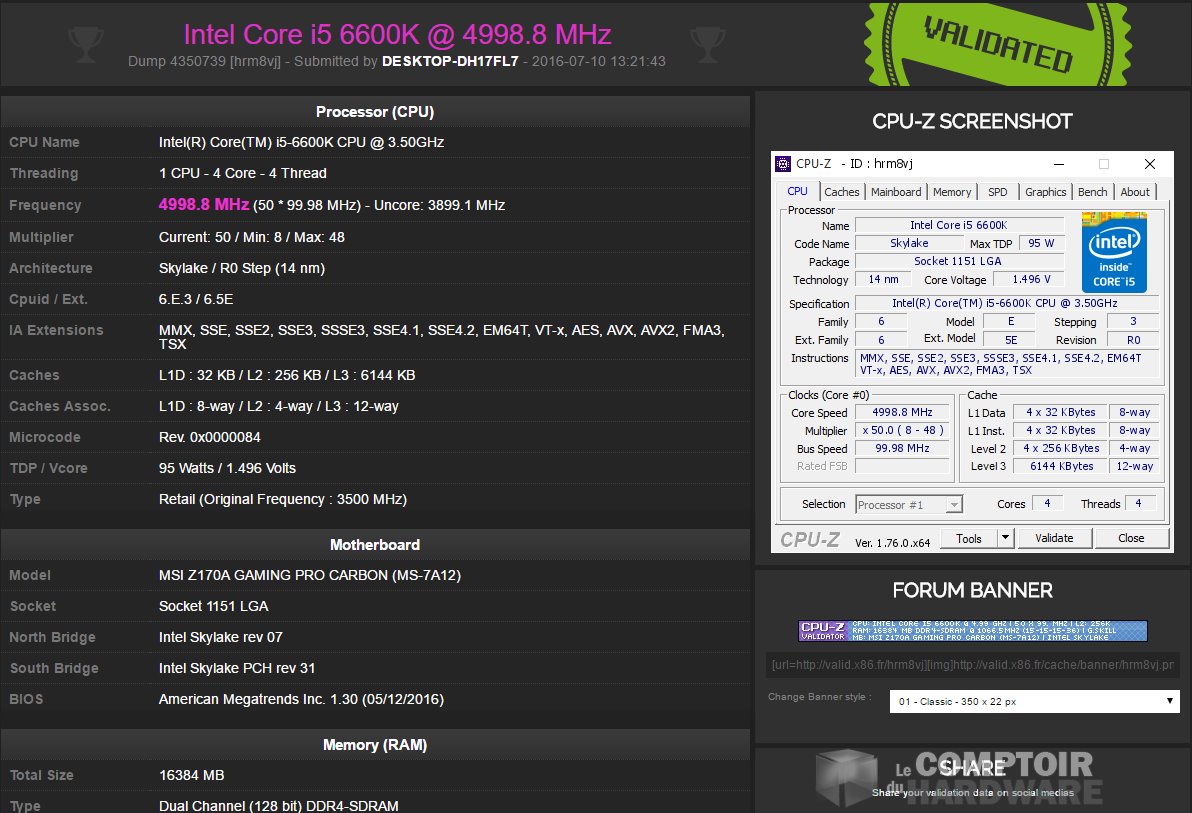
Task: Click the CPU-Z app icon in screenshot title bar
Action: (x=782, y=164)
